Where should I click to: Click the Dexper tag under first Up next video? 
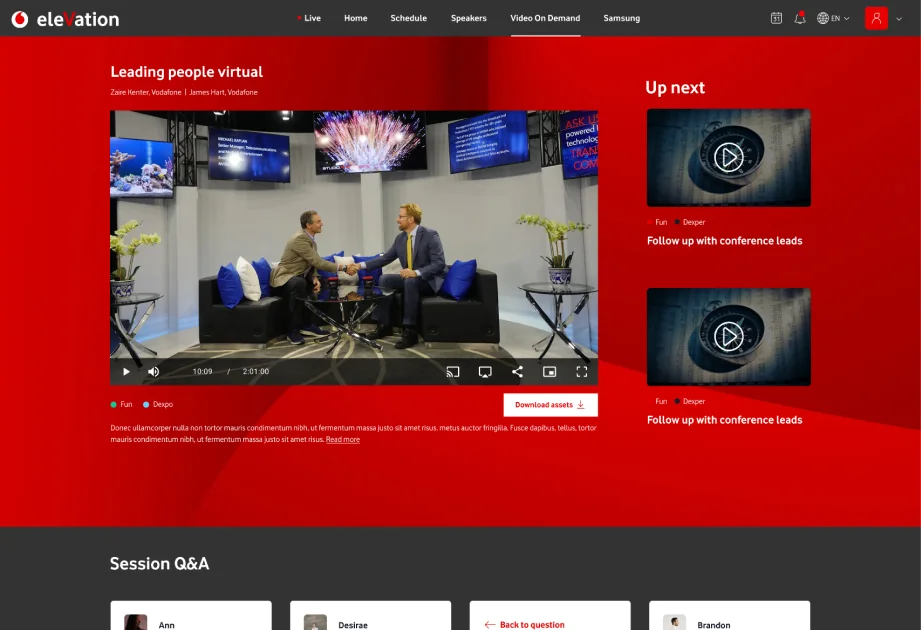tap(690, 222)
